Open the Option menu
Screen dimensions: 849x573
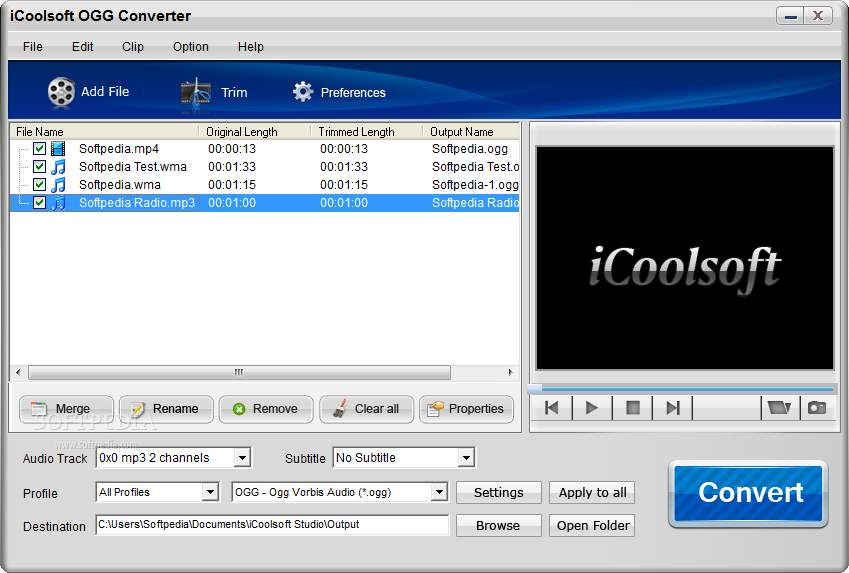click(x=191, y=47)
